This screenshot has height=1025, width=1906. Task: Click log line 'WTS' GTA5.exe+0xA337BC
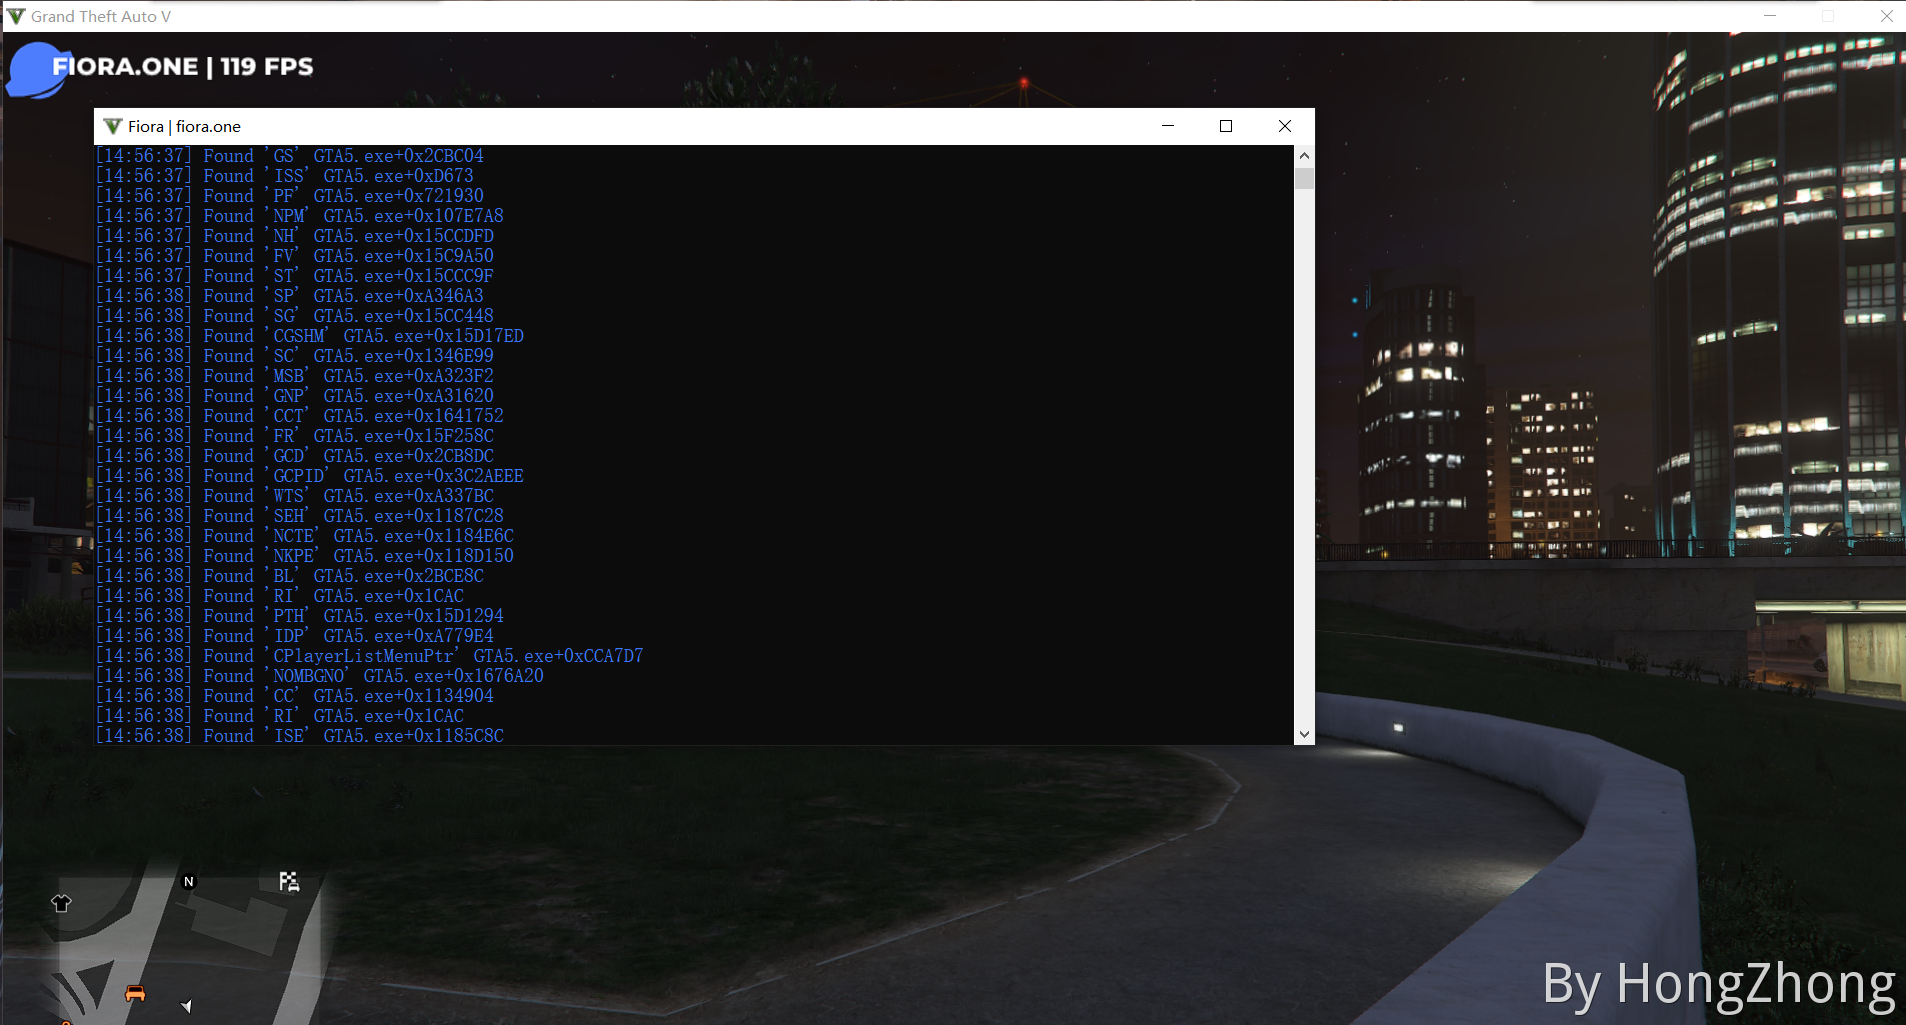pos(295,496)
